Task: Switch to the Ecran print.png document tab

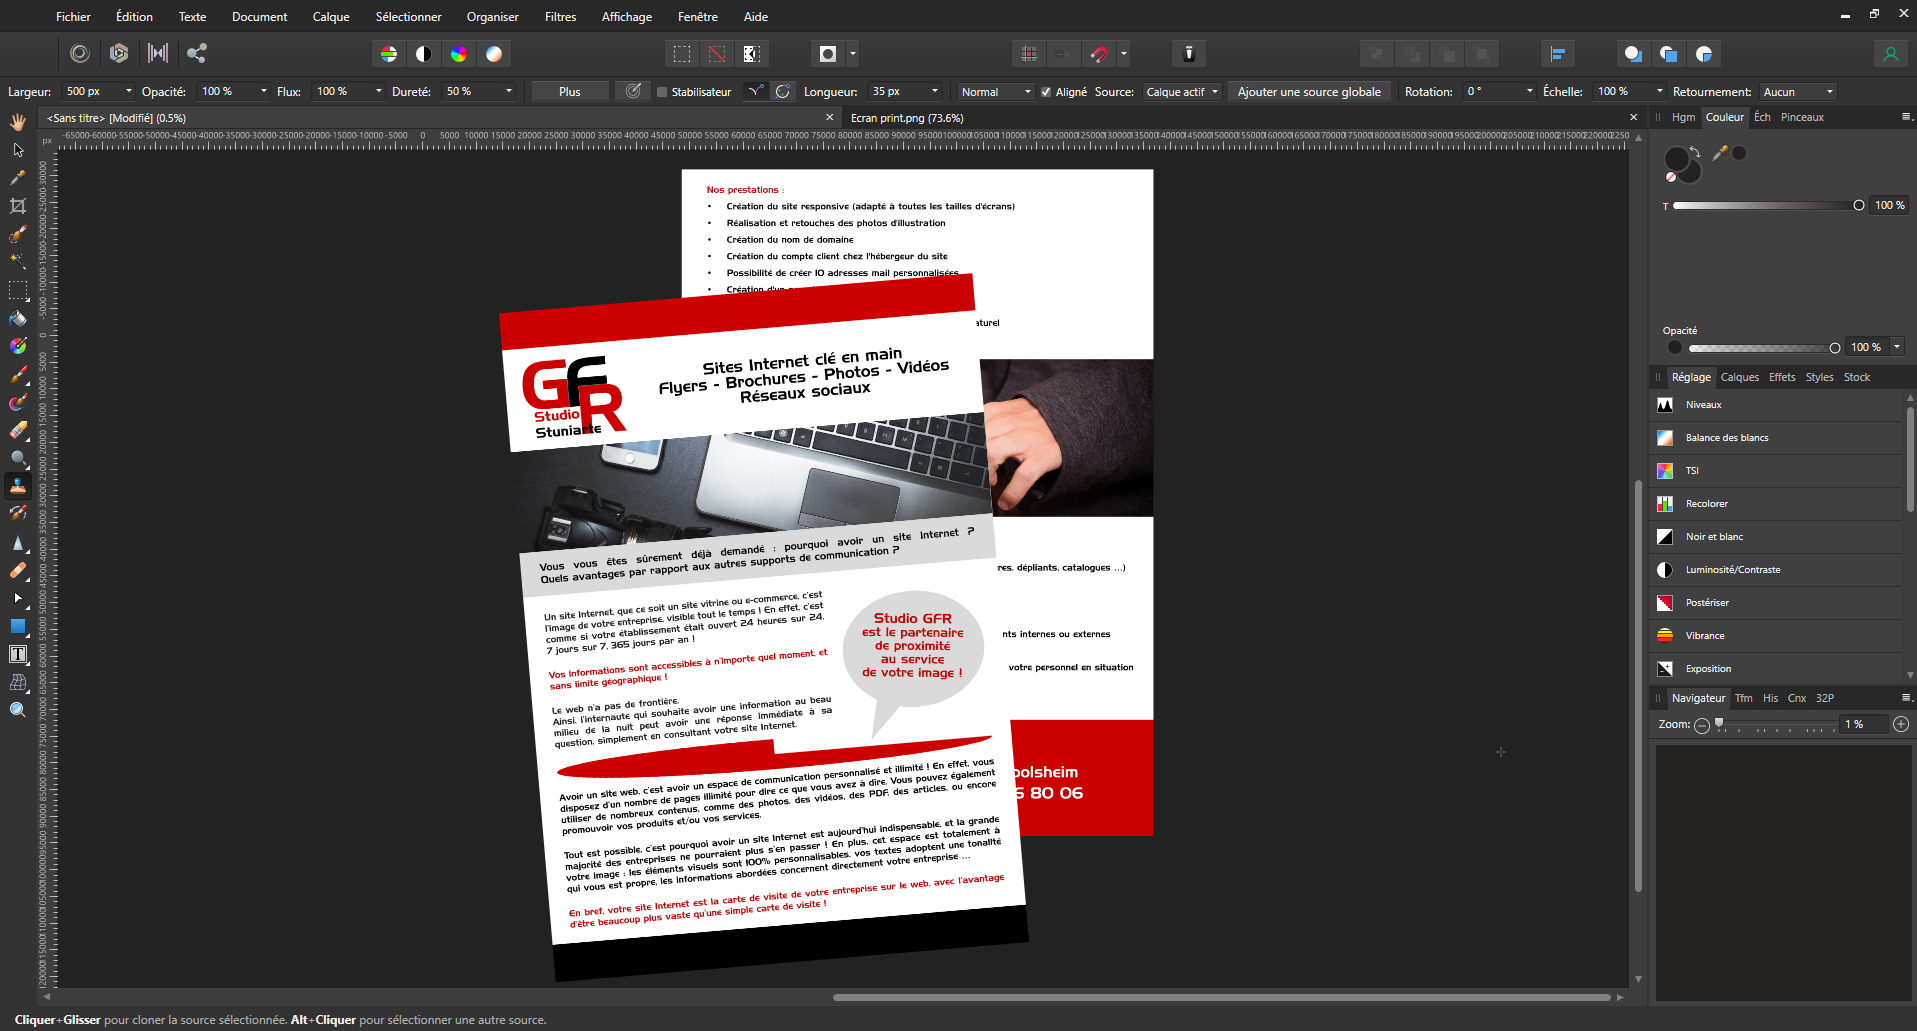Action: pos(907,118)
